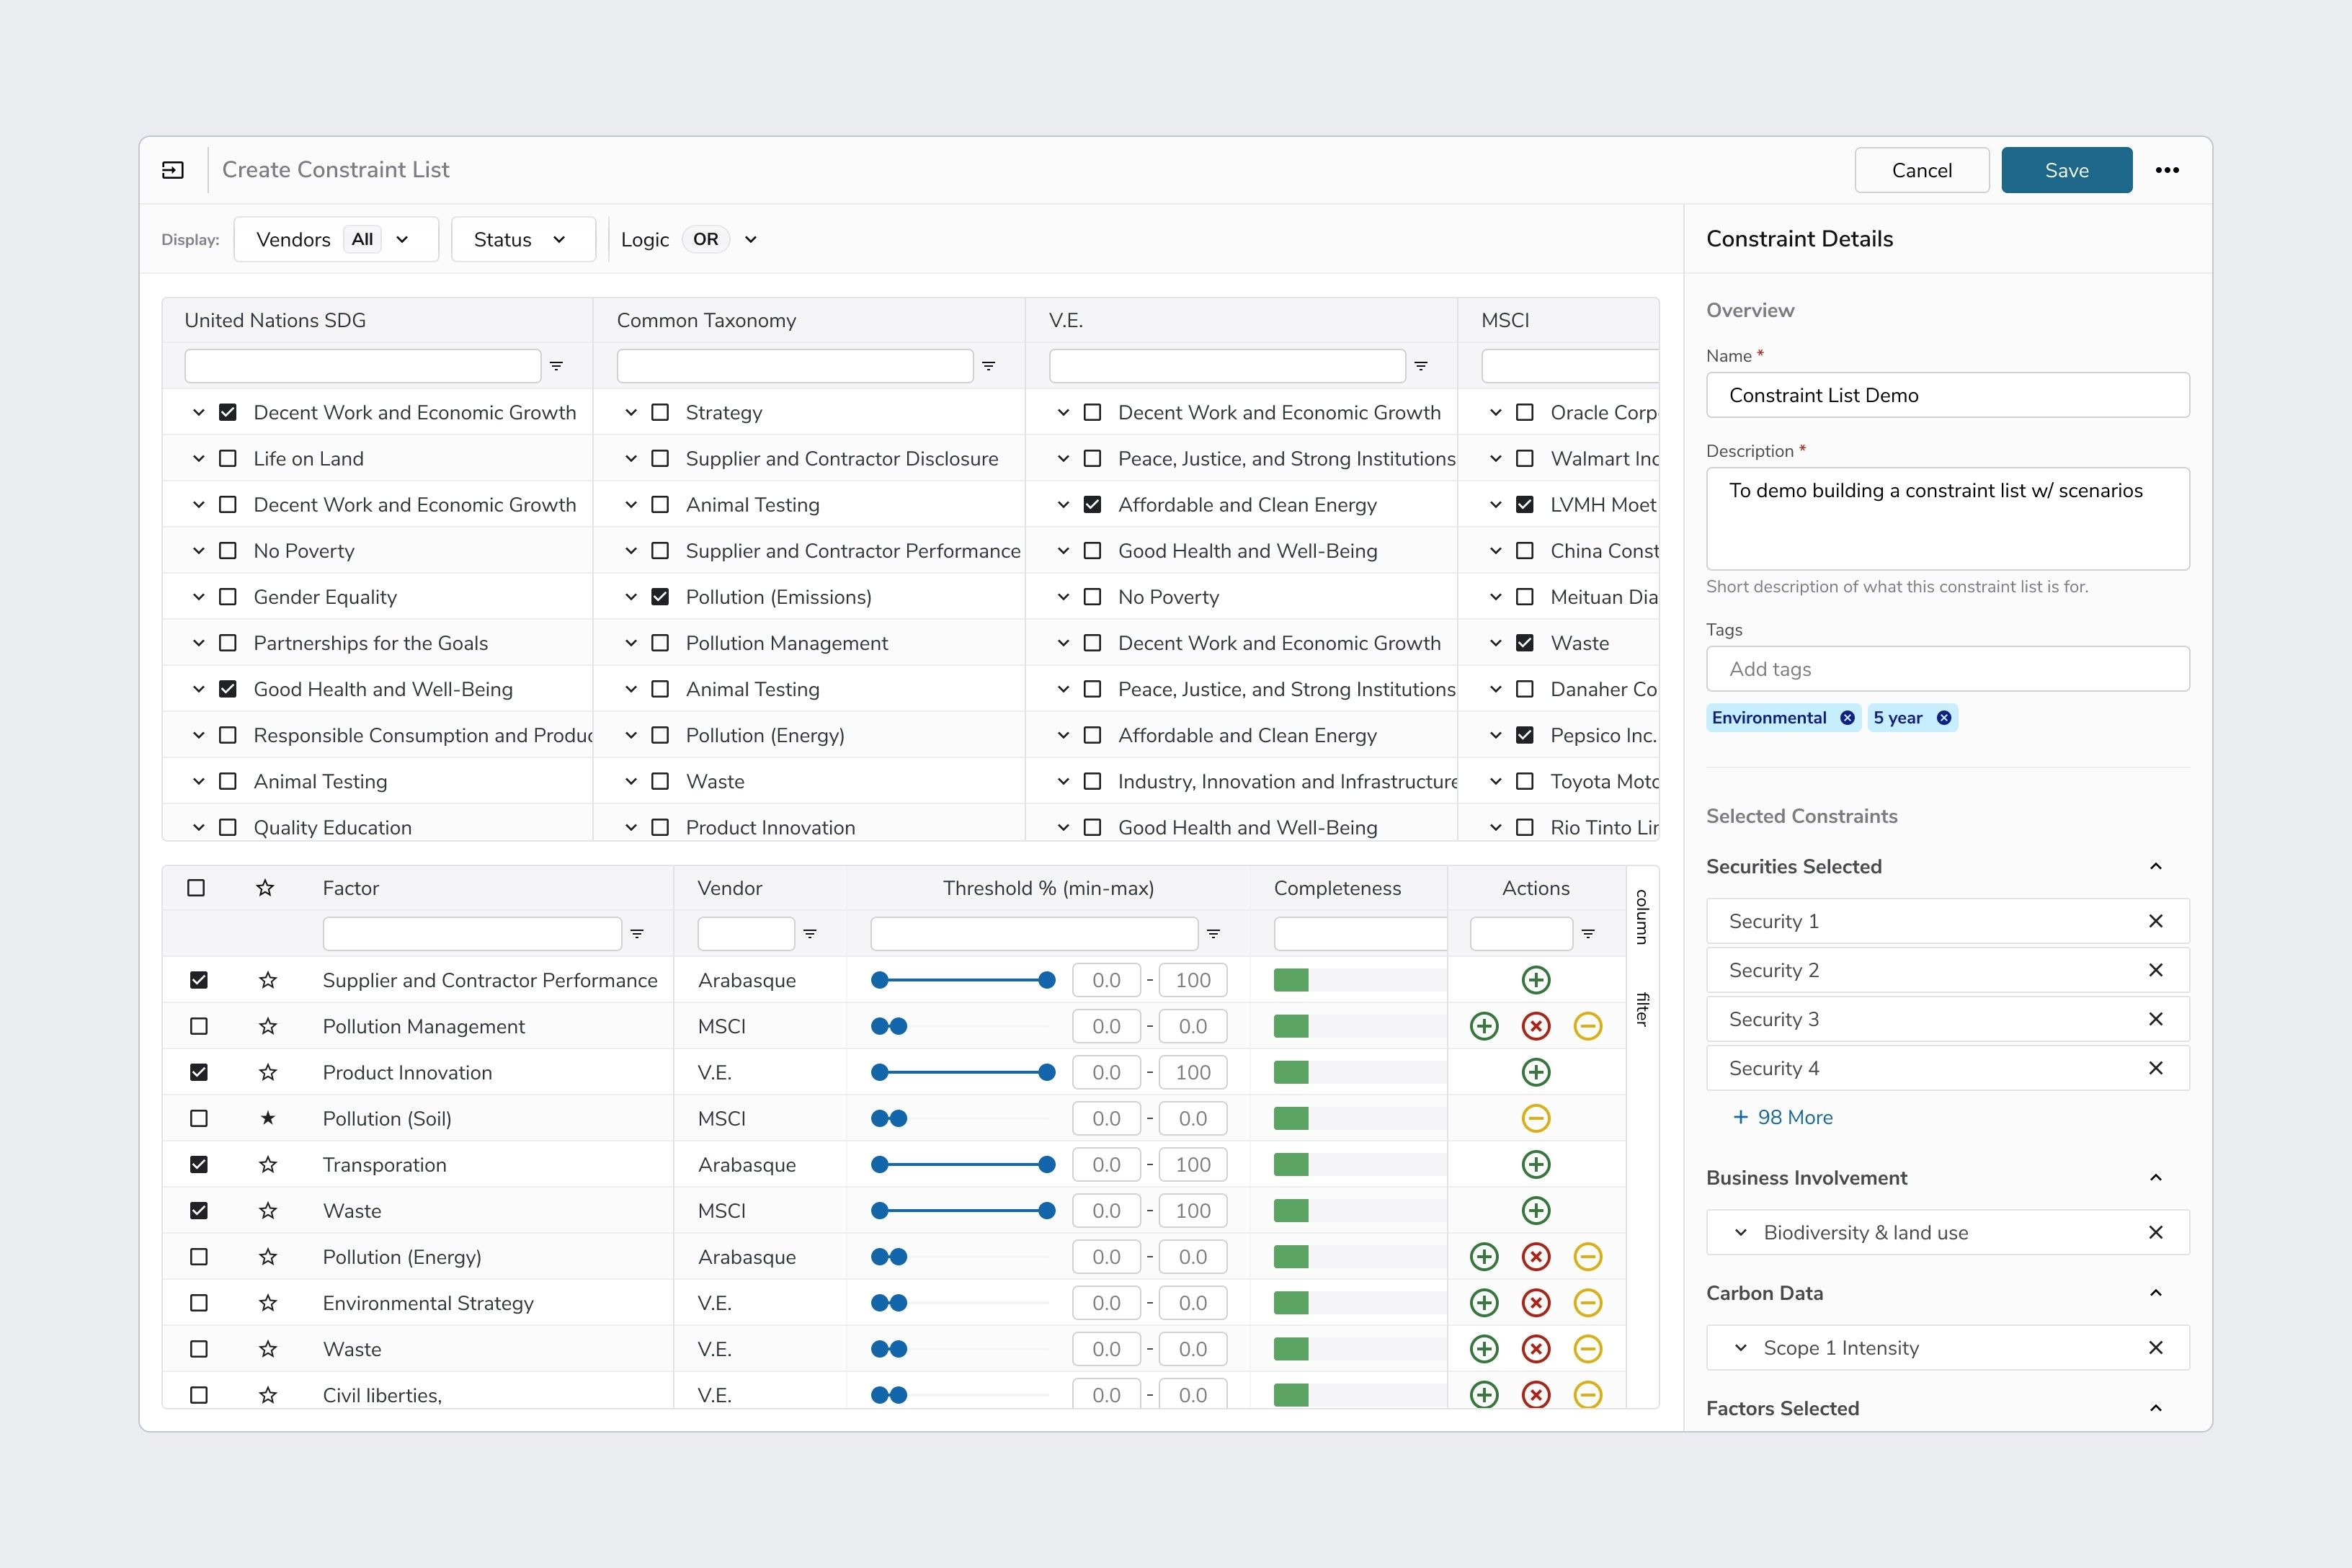Click threshold slider handle for Pollution Management

889,1026
